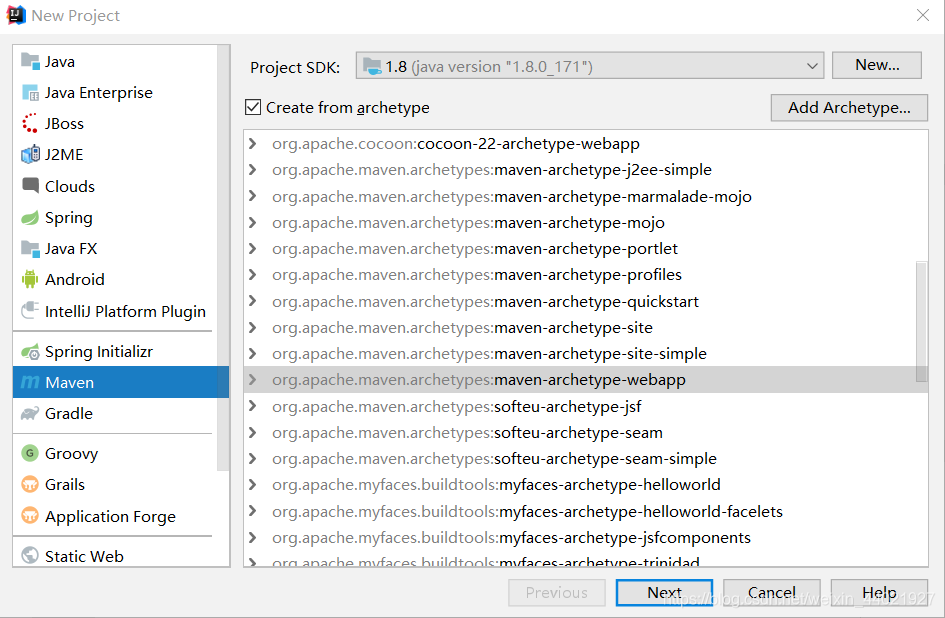Click the IntelliJ Platform Plugin icon
This screenshot has width=945, height=618.
30,311
